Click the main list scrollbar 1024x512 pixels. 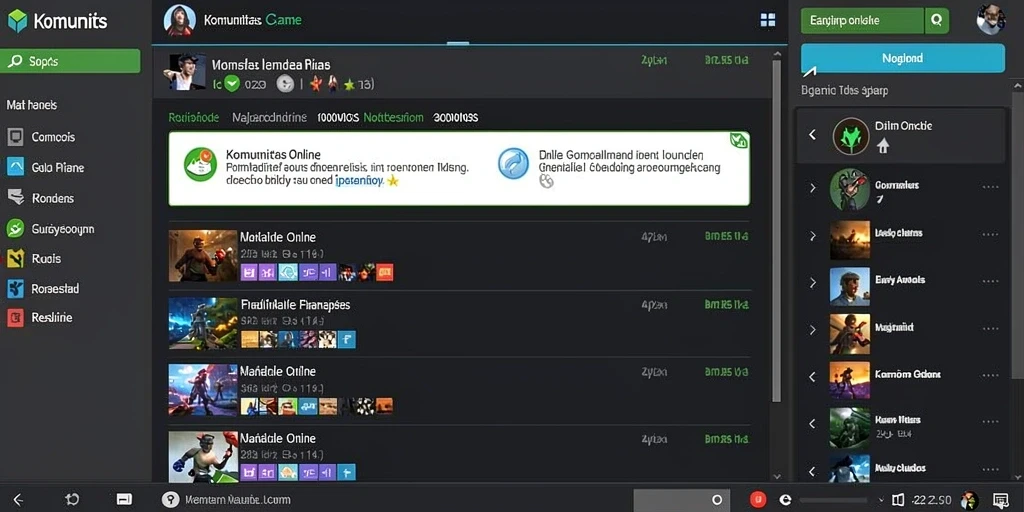[776, 231]
